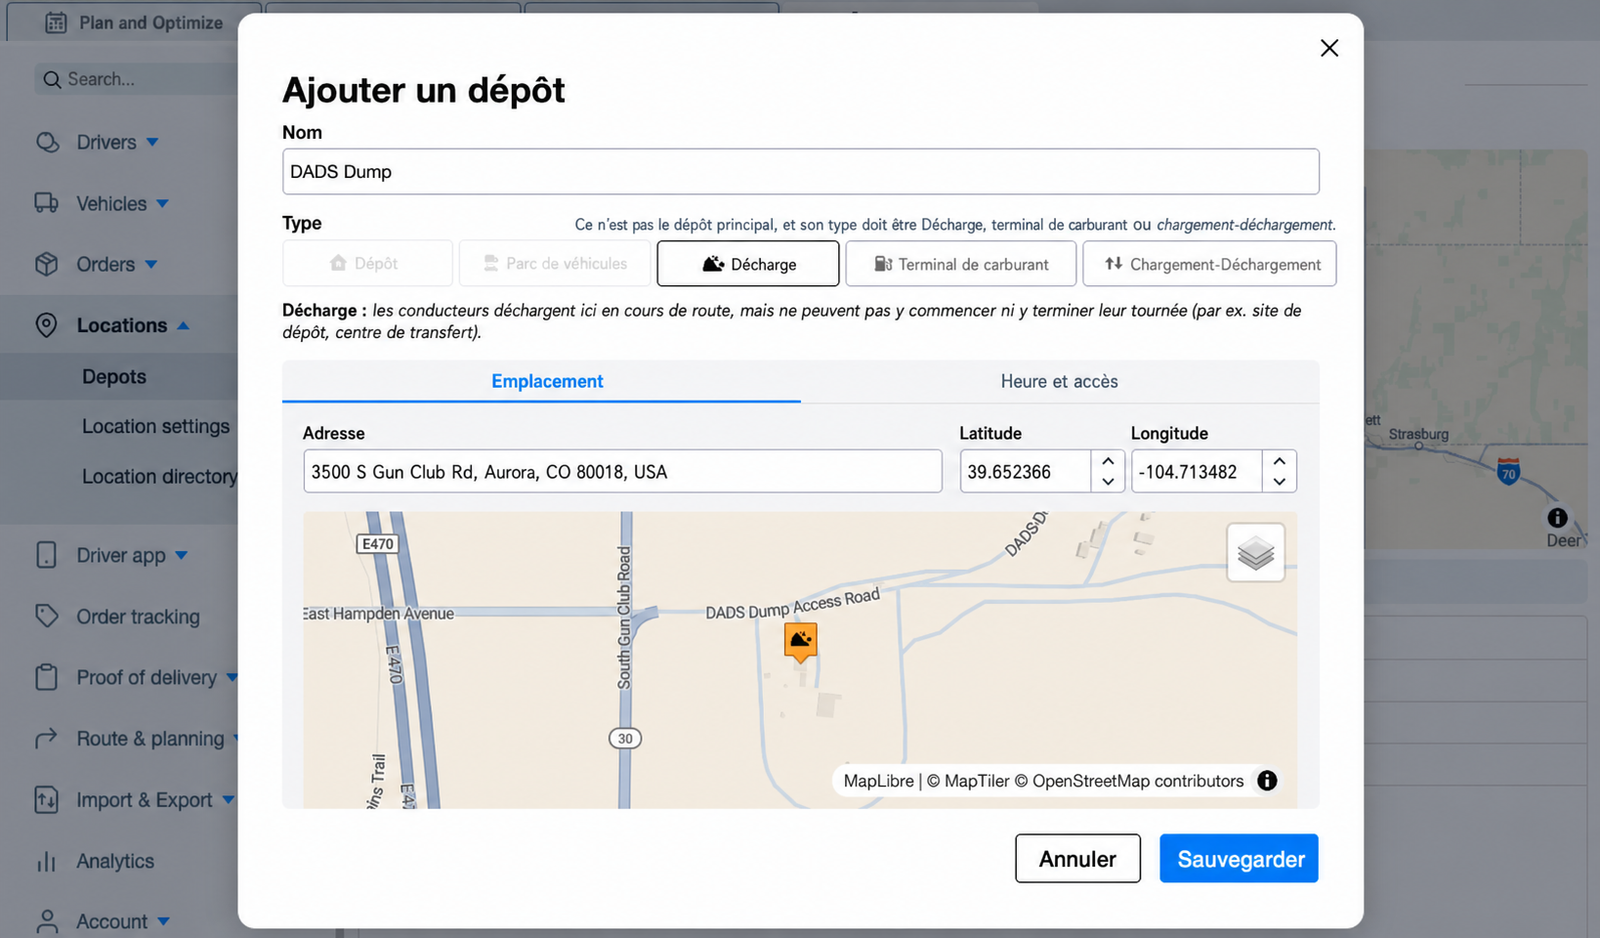Click the Account person icon
Image resolution: width=1600 pixels, height=938 pixels.
pos(47,921)
